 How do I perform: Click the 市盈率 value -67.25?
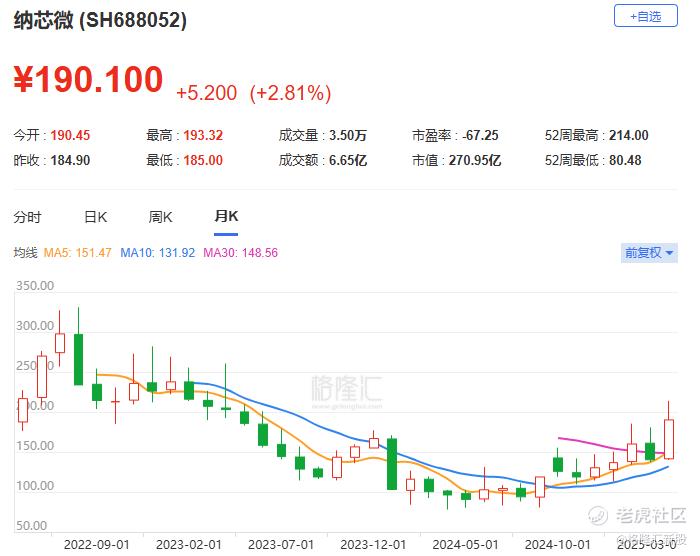pyautogui.click(x=480, y=135)
